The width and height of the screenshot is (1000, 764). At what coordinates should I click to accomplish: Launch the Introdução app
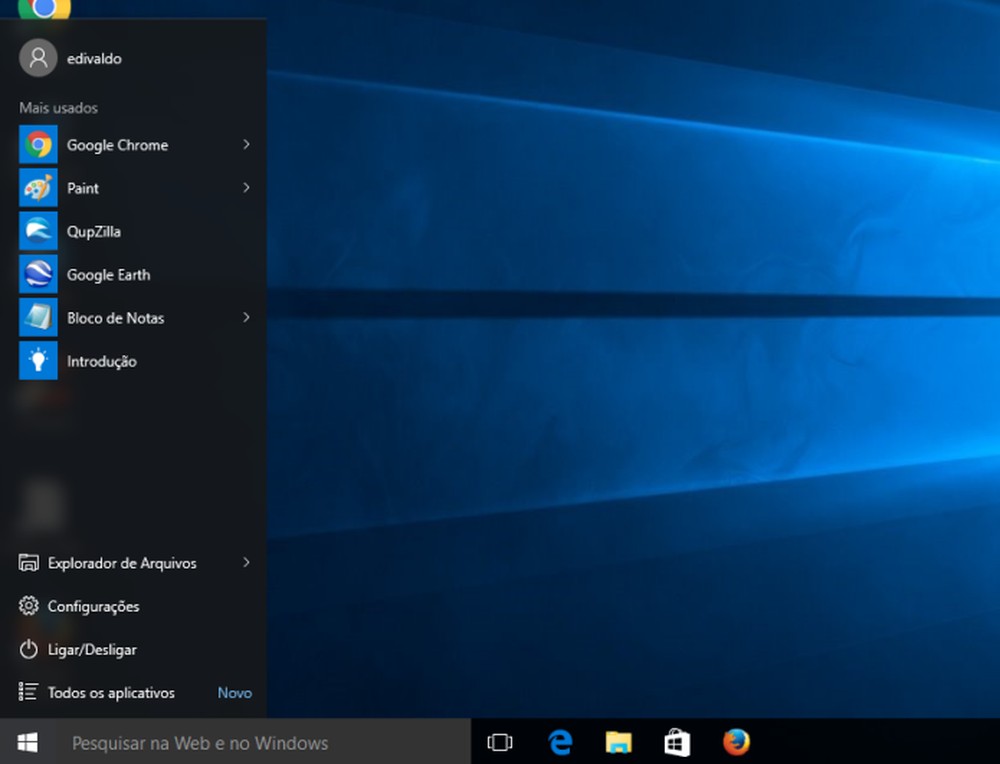[102, 361]
